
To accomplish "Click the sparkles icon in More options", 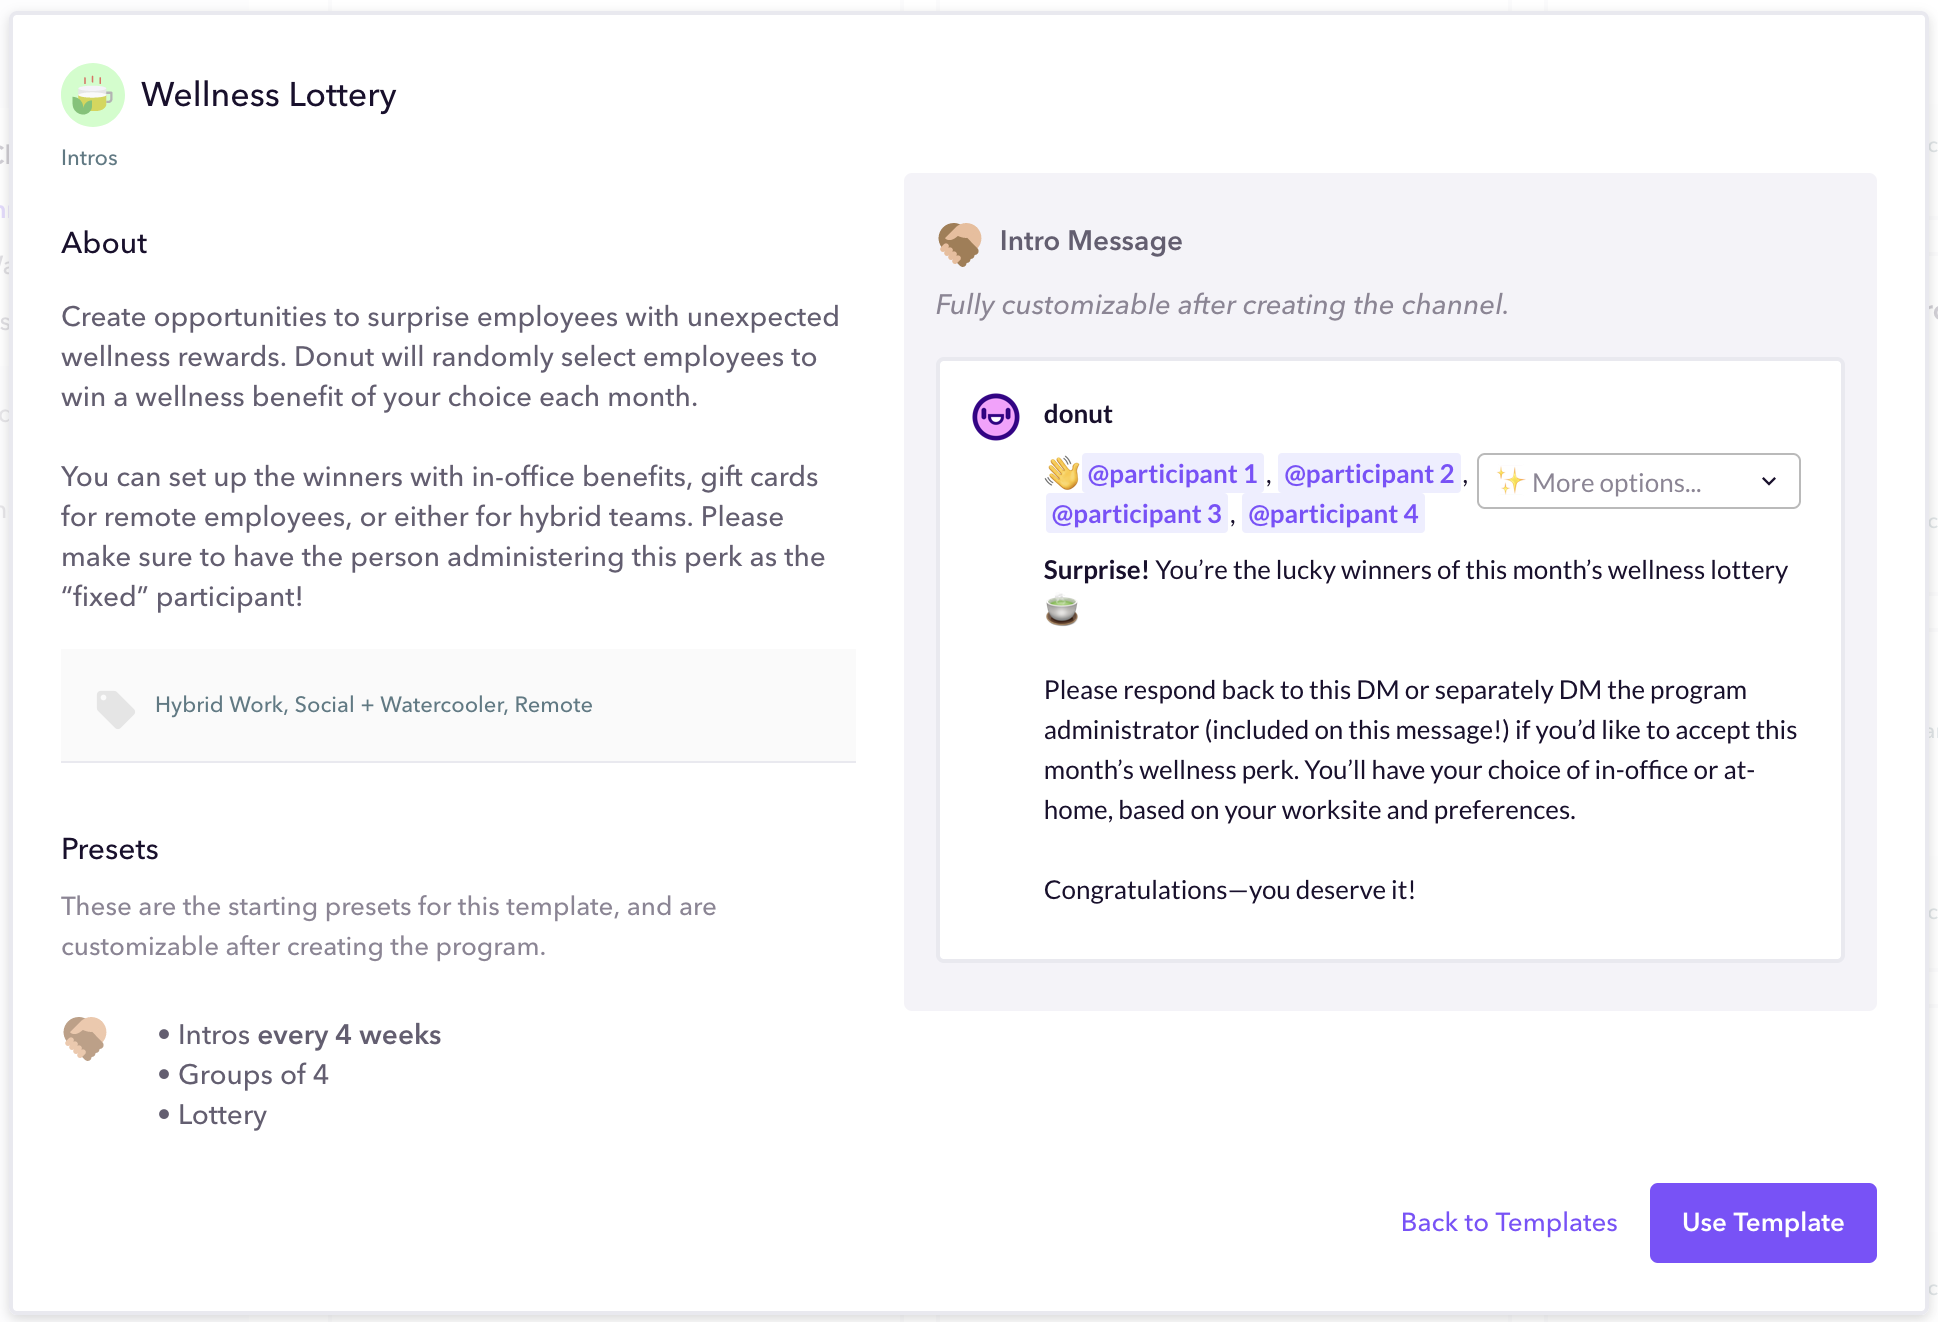I will (x=1510, y=482).
